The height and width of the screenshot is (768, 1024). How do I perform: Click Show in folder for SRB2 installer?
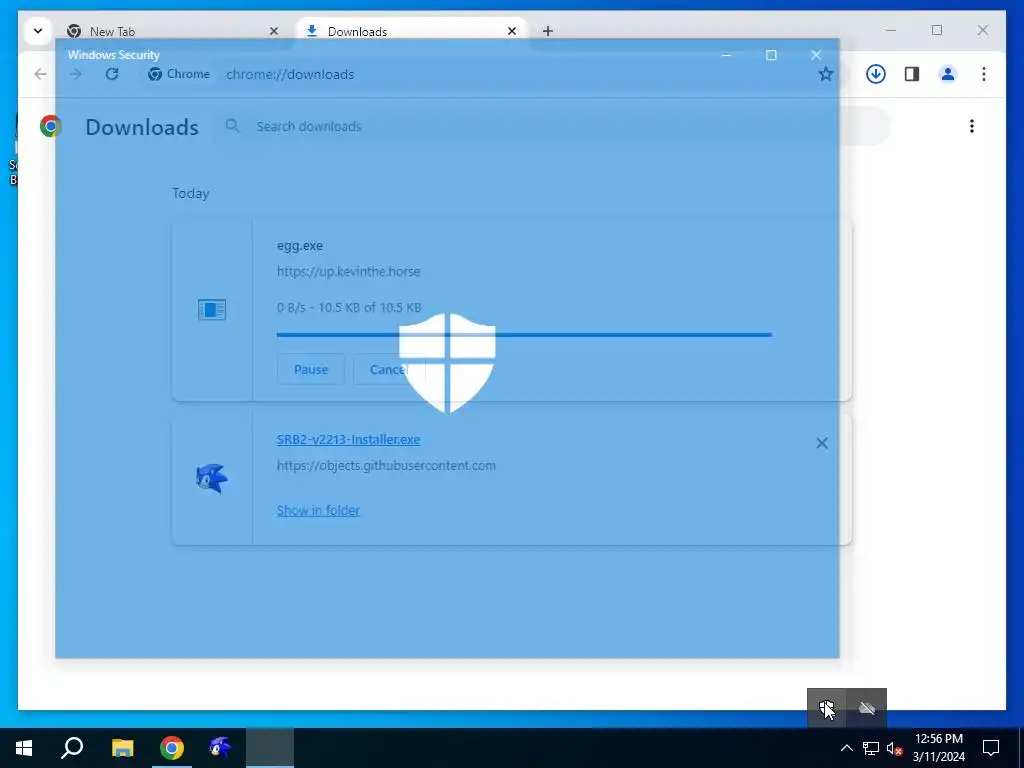[318, 511]
